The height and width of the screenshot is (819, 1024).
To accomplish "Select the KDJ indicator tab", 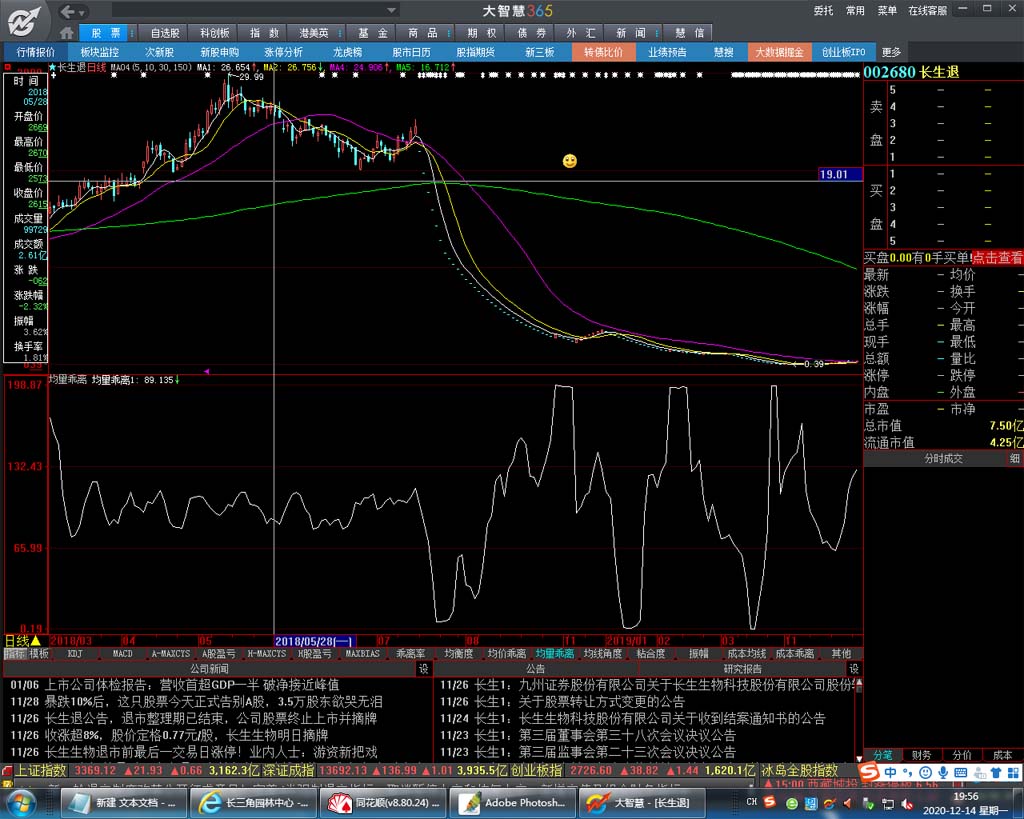I will click(75, 653).
